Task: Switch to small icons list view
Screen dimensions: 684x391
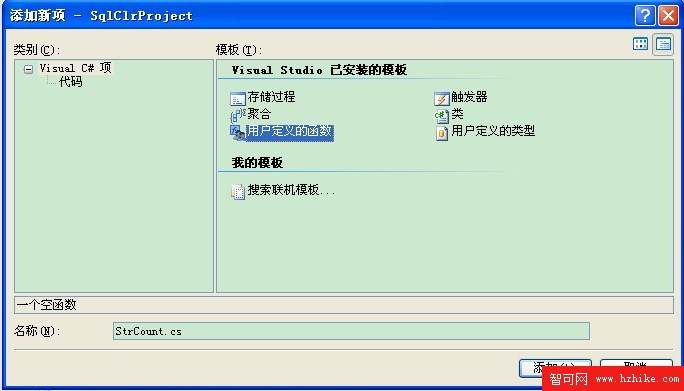Action: pyautogui.click(x=663, y=44)
